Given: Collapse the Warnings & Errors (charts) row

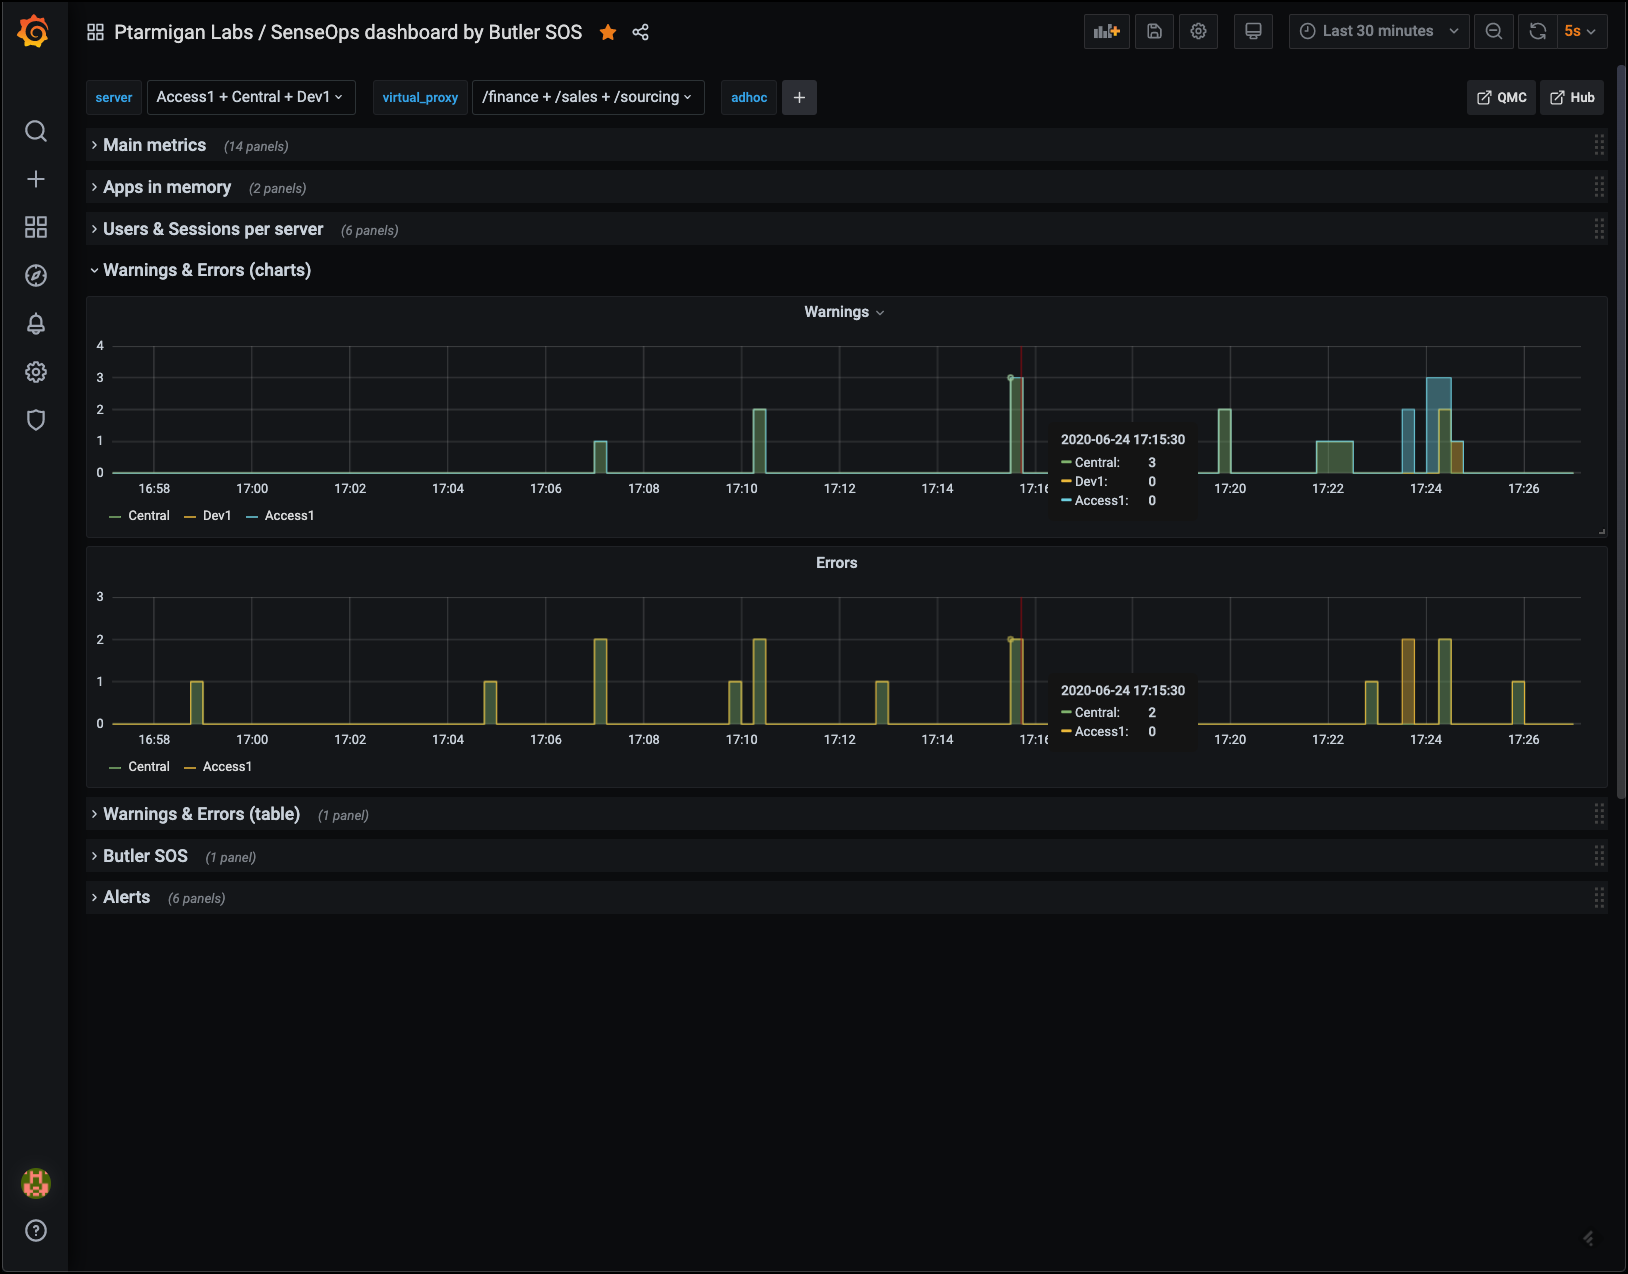Looking at the screenshot, I should coord(206,270).
